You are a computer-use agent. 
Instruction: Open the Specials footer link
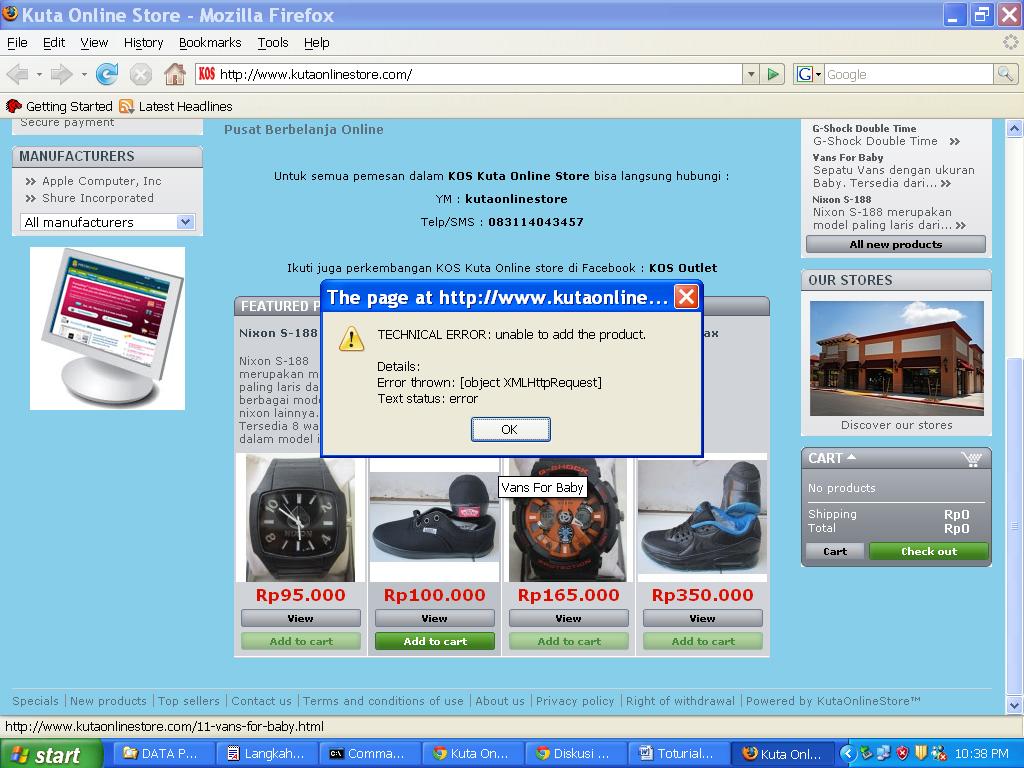tap(35, 701)
